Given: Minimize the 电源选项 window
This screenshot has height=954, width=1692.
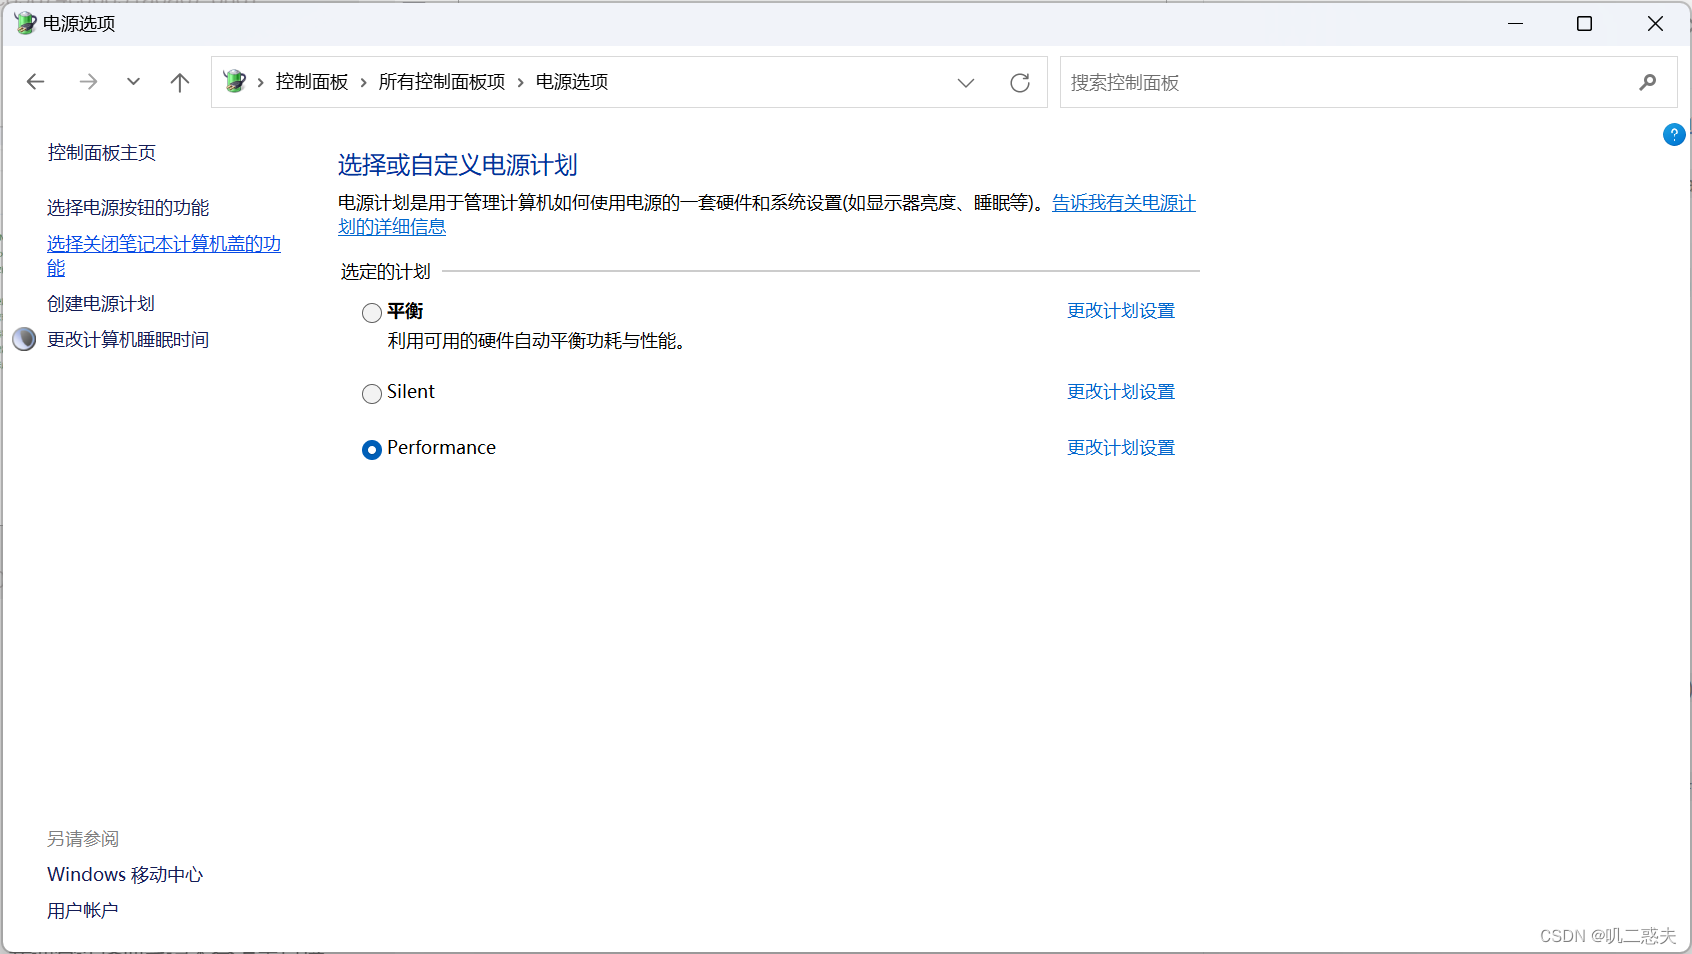Looking at the screenshot, I should click(1516, 23).
